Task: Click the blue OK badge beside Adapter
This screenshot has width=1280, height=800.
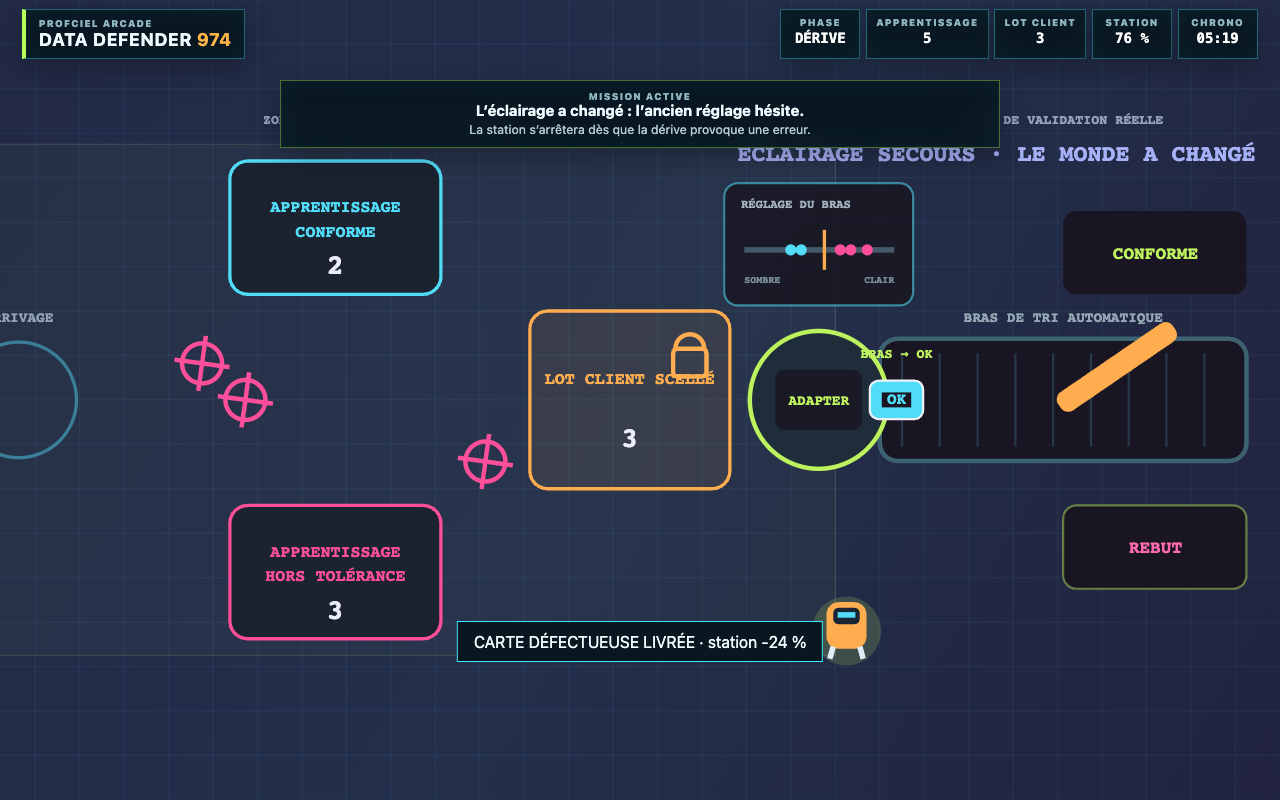Action: coord(896,400)
